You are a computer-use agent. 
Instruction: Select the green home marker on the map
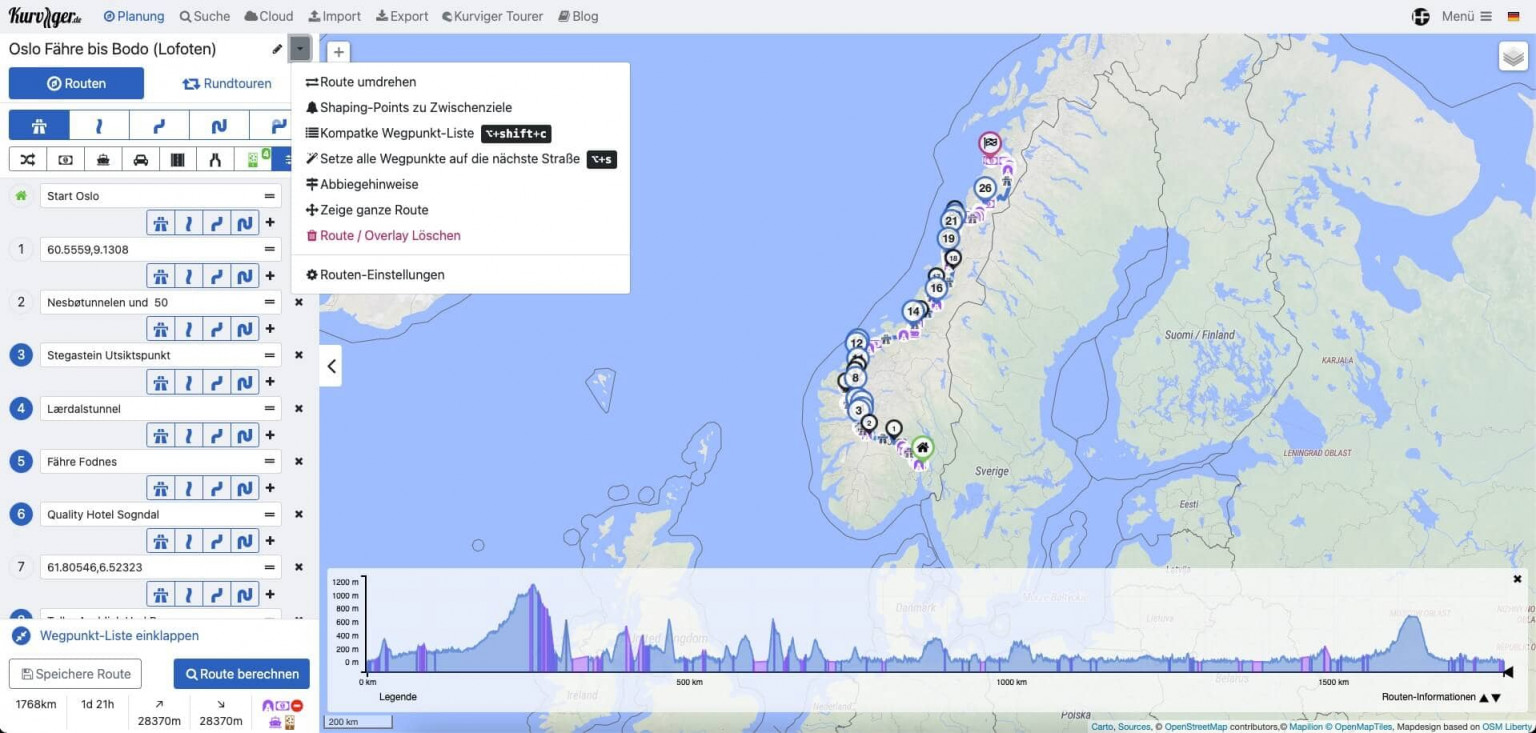(922, 447)
